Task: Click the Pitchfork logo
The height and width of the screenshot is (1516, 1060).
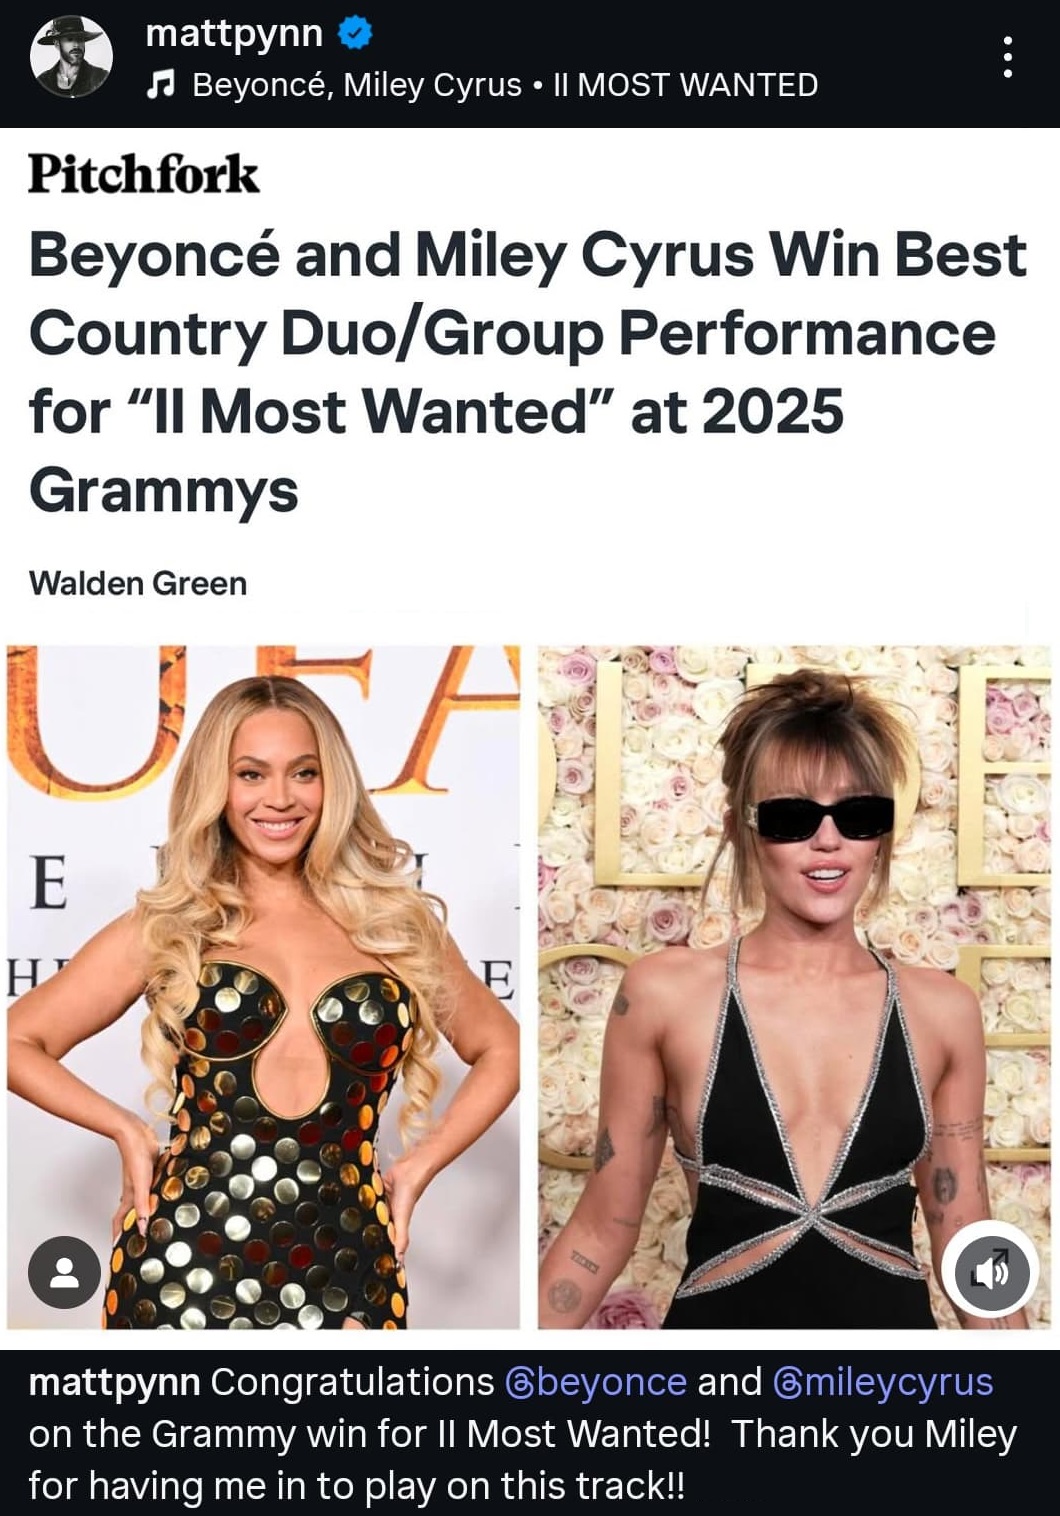Action: (x=143, y=174)
